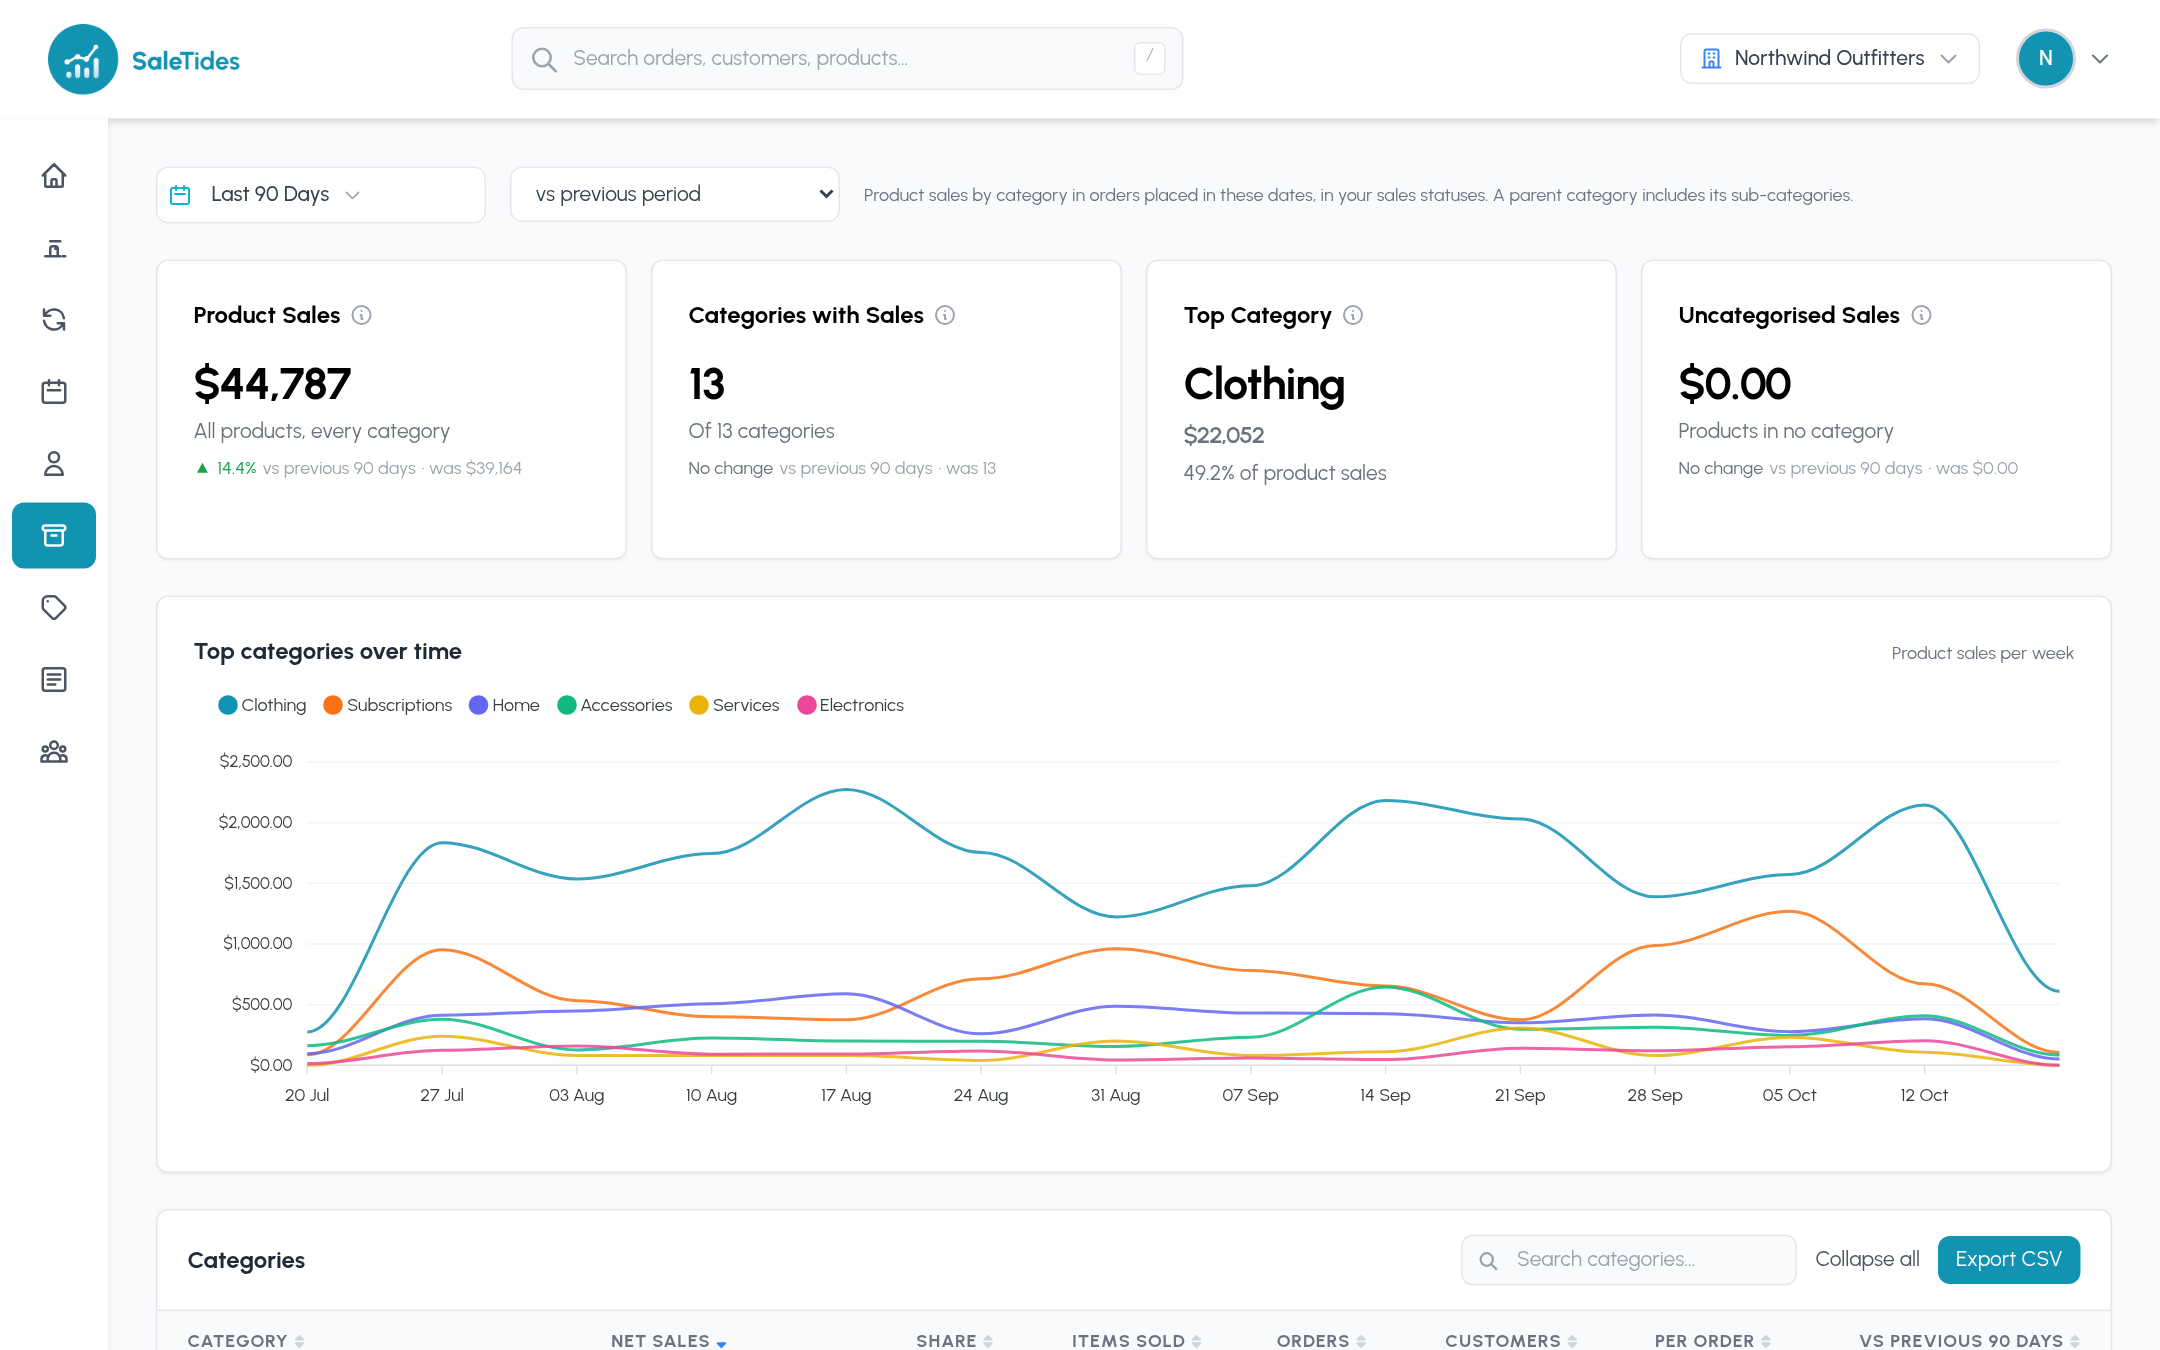Image resolution: width=2160 pixels, height=1350 pixels.
Task: Click the slash shortcut key in search bar
Action: pyautogui.click(x=1149, y=58)
